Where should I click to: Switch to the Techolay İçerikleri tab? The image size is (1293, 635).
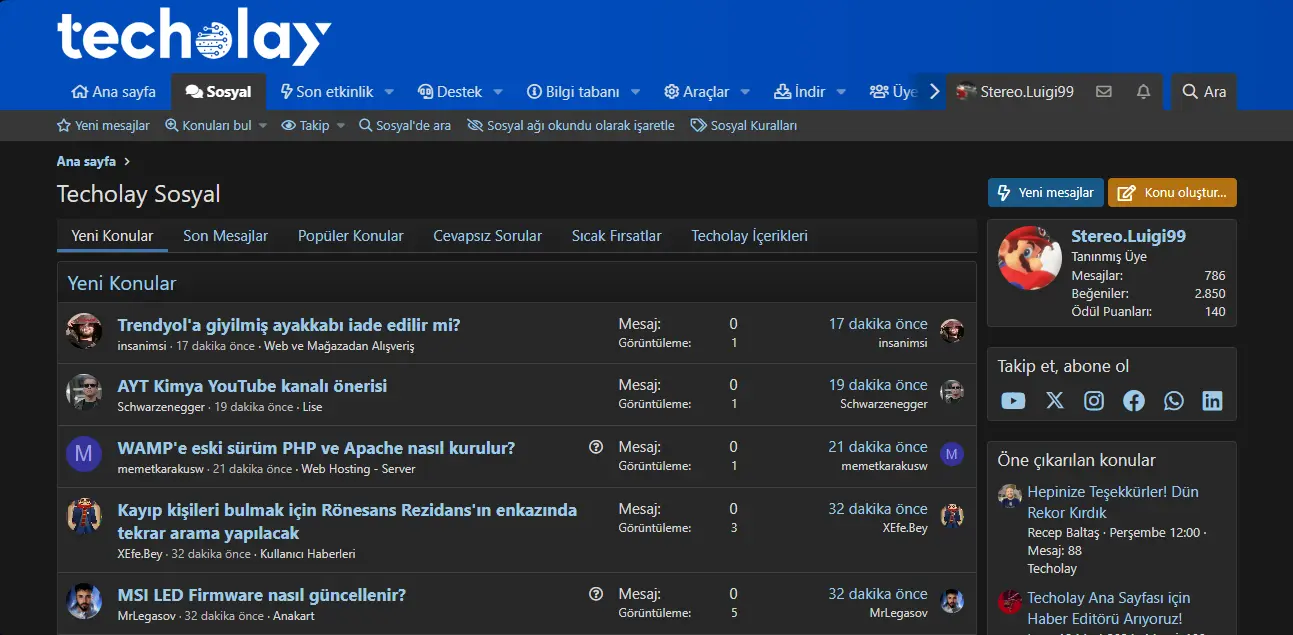(x=749, y=236)
